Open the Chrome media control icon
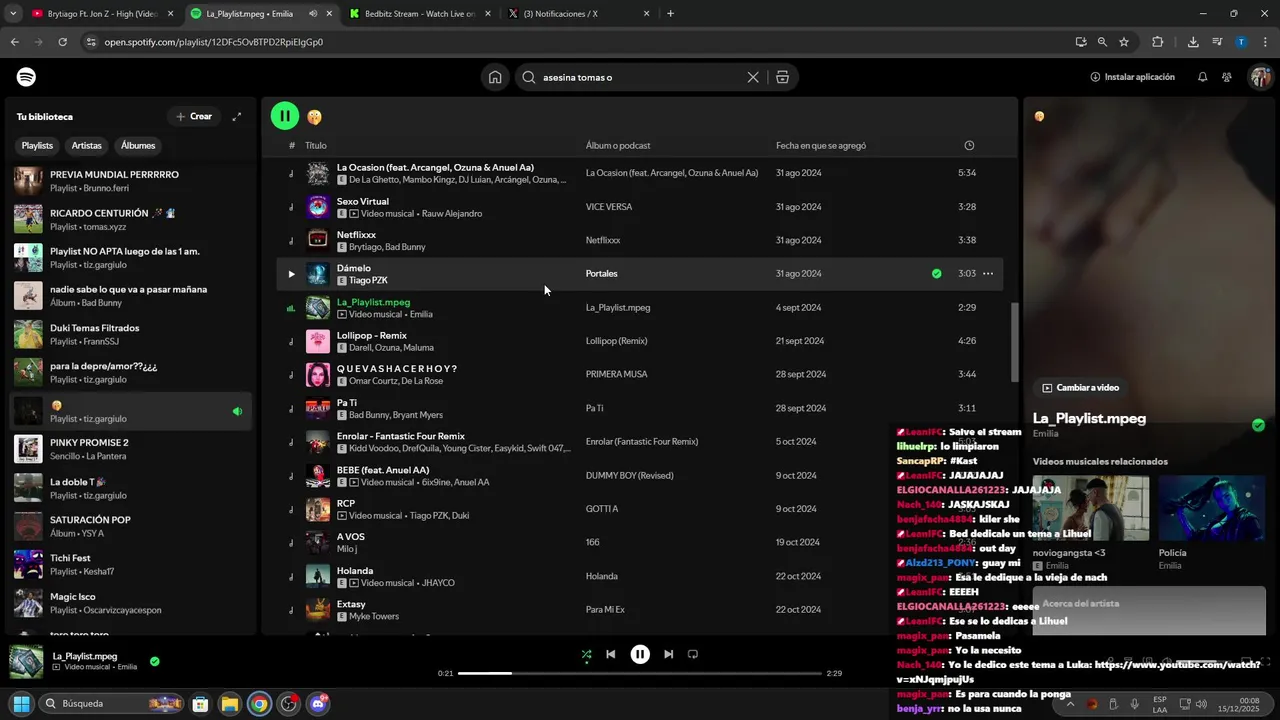This screenshot has width=1280, height=720. coord(1217,42)
